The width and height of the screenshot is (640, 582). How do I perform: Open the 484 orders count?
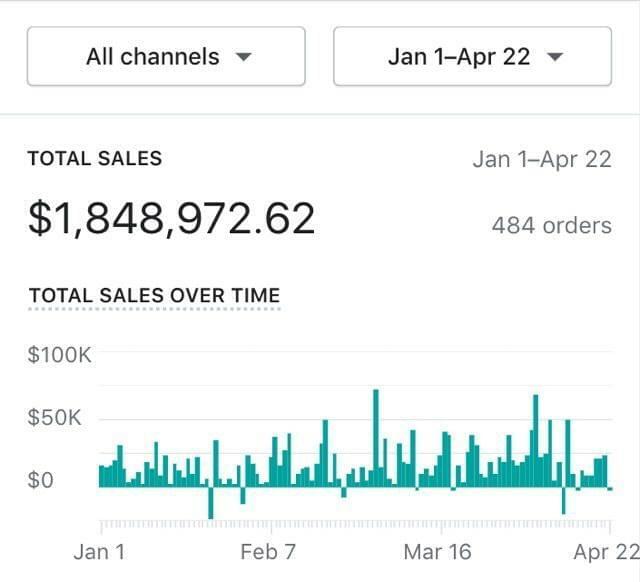pyautogui.click(x=551, y=225)
